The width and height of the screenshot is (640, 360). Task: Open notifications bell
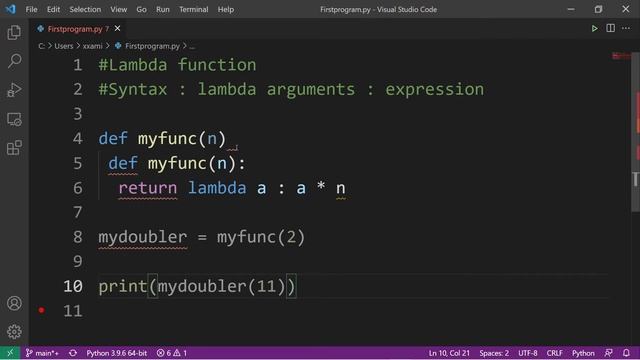tap(626, 353)
